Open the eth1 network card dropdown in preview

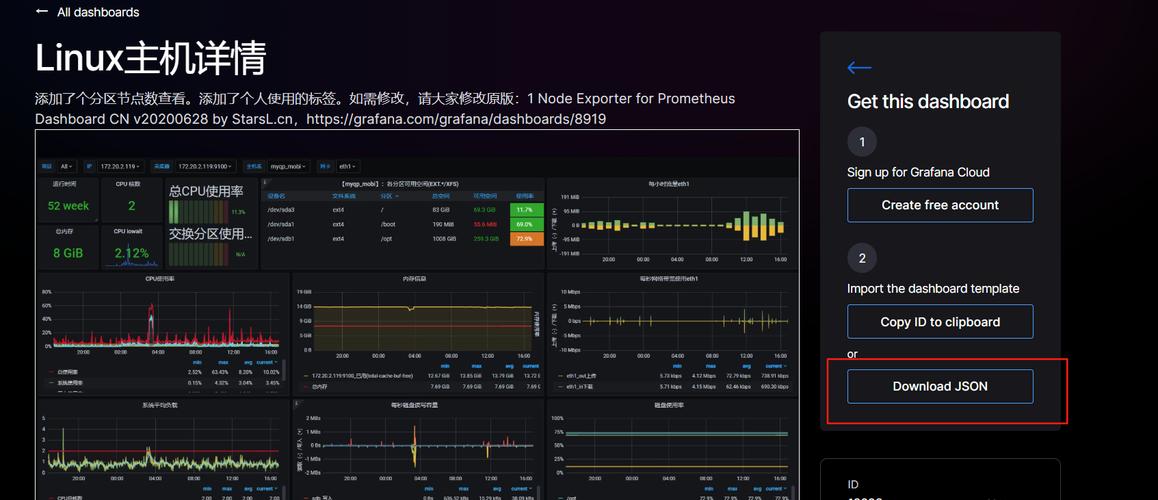(x=348, y=167)
